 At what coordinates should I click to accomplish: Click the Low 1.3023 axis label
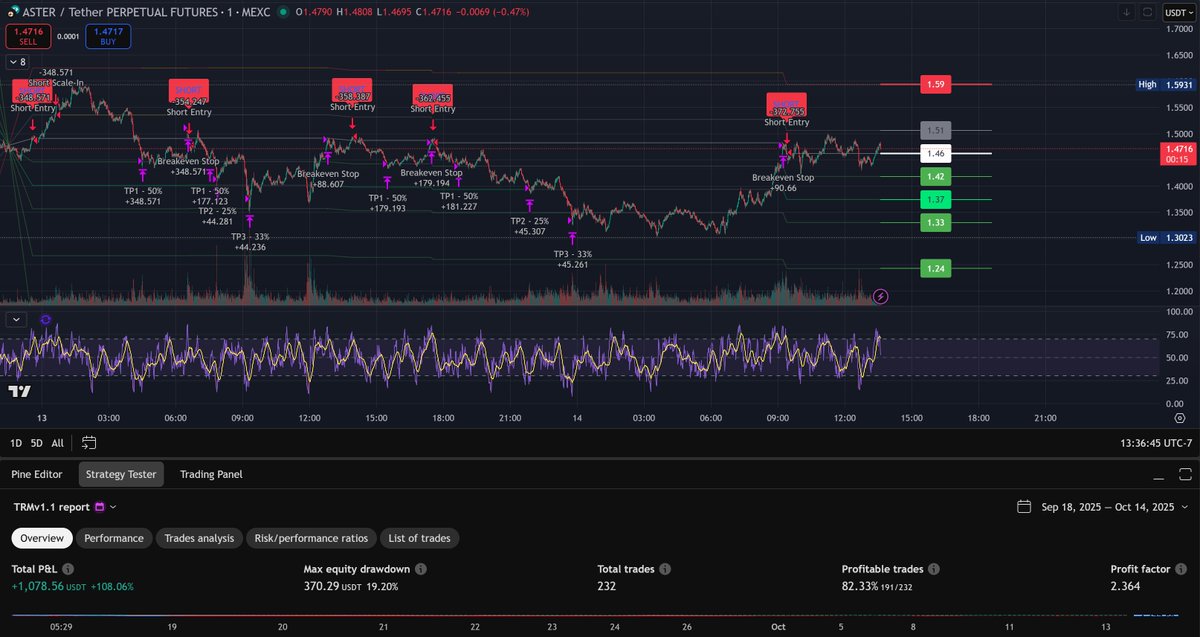coord(1165,238)
